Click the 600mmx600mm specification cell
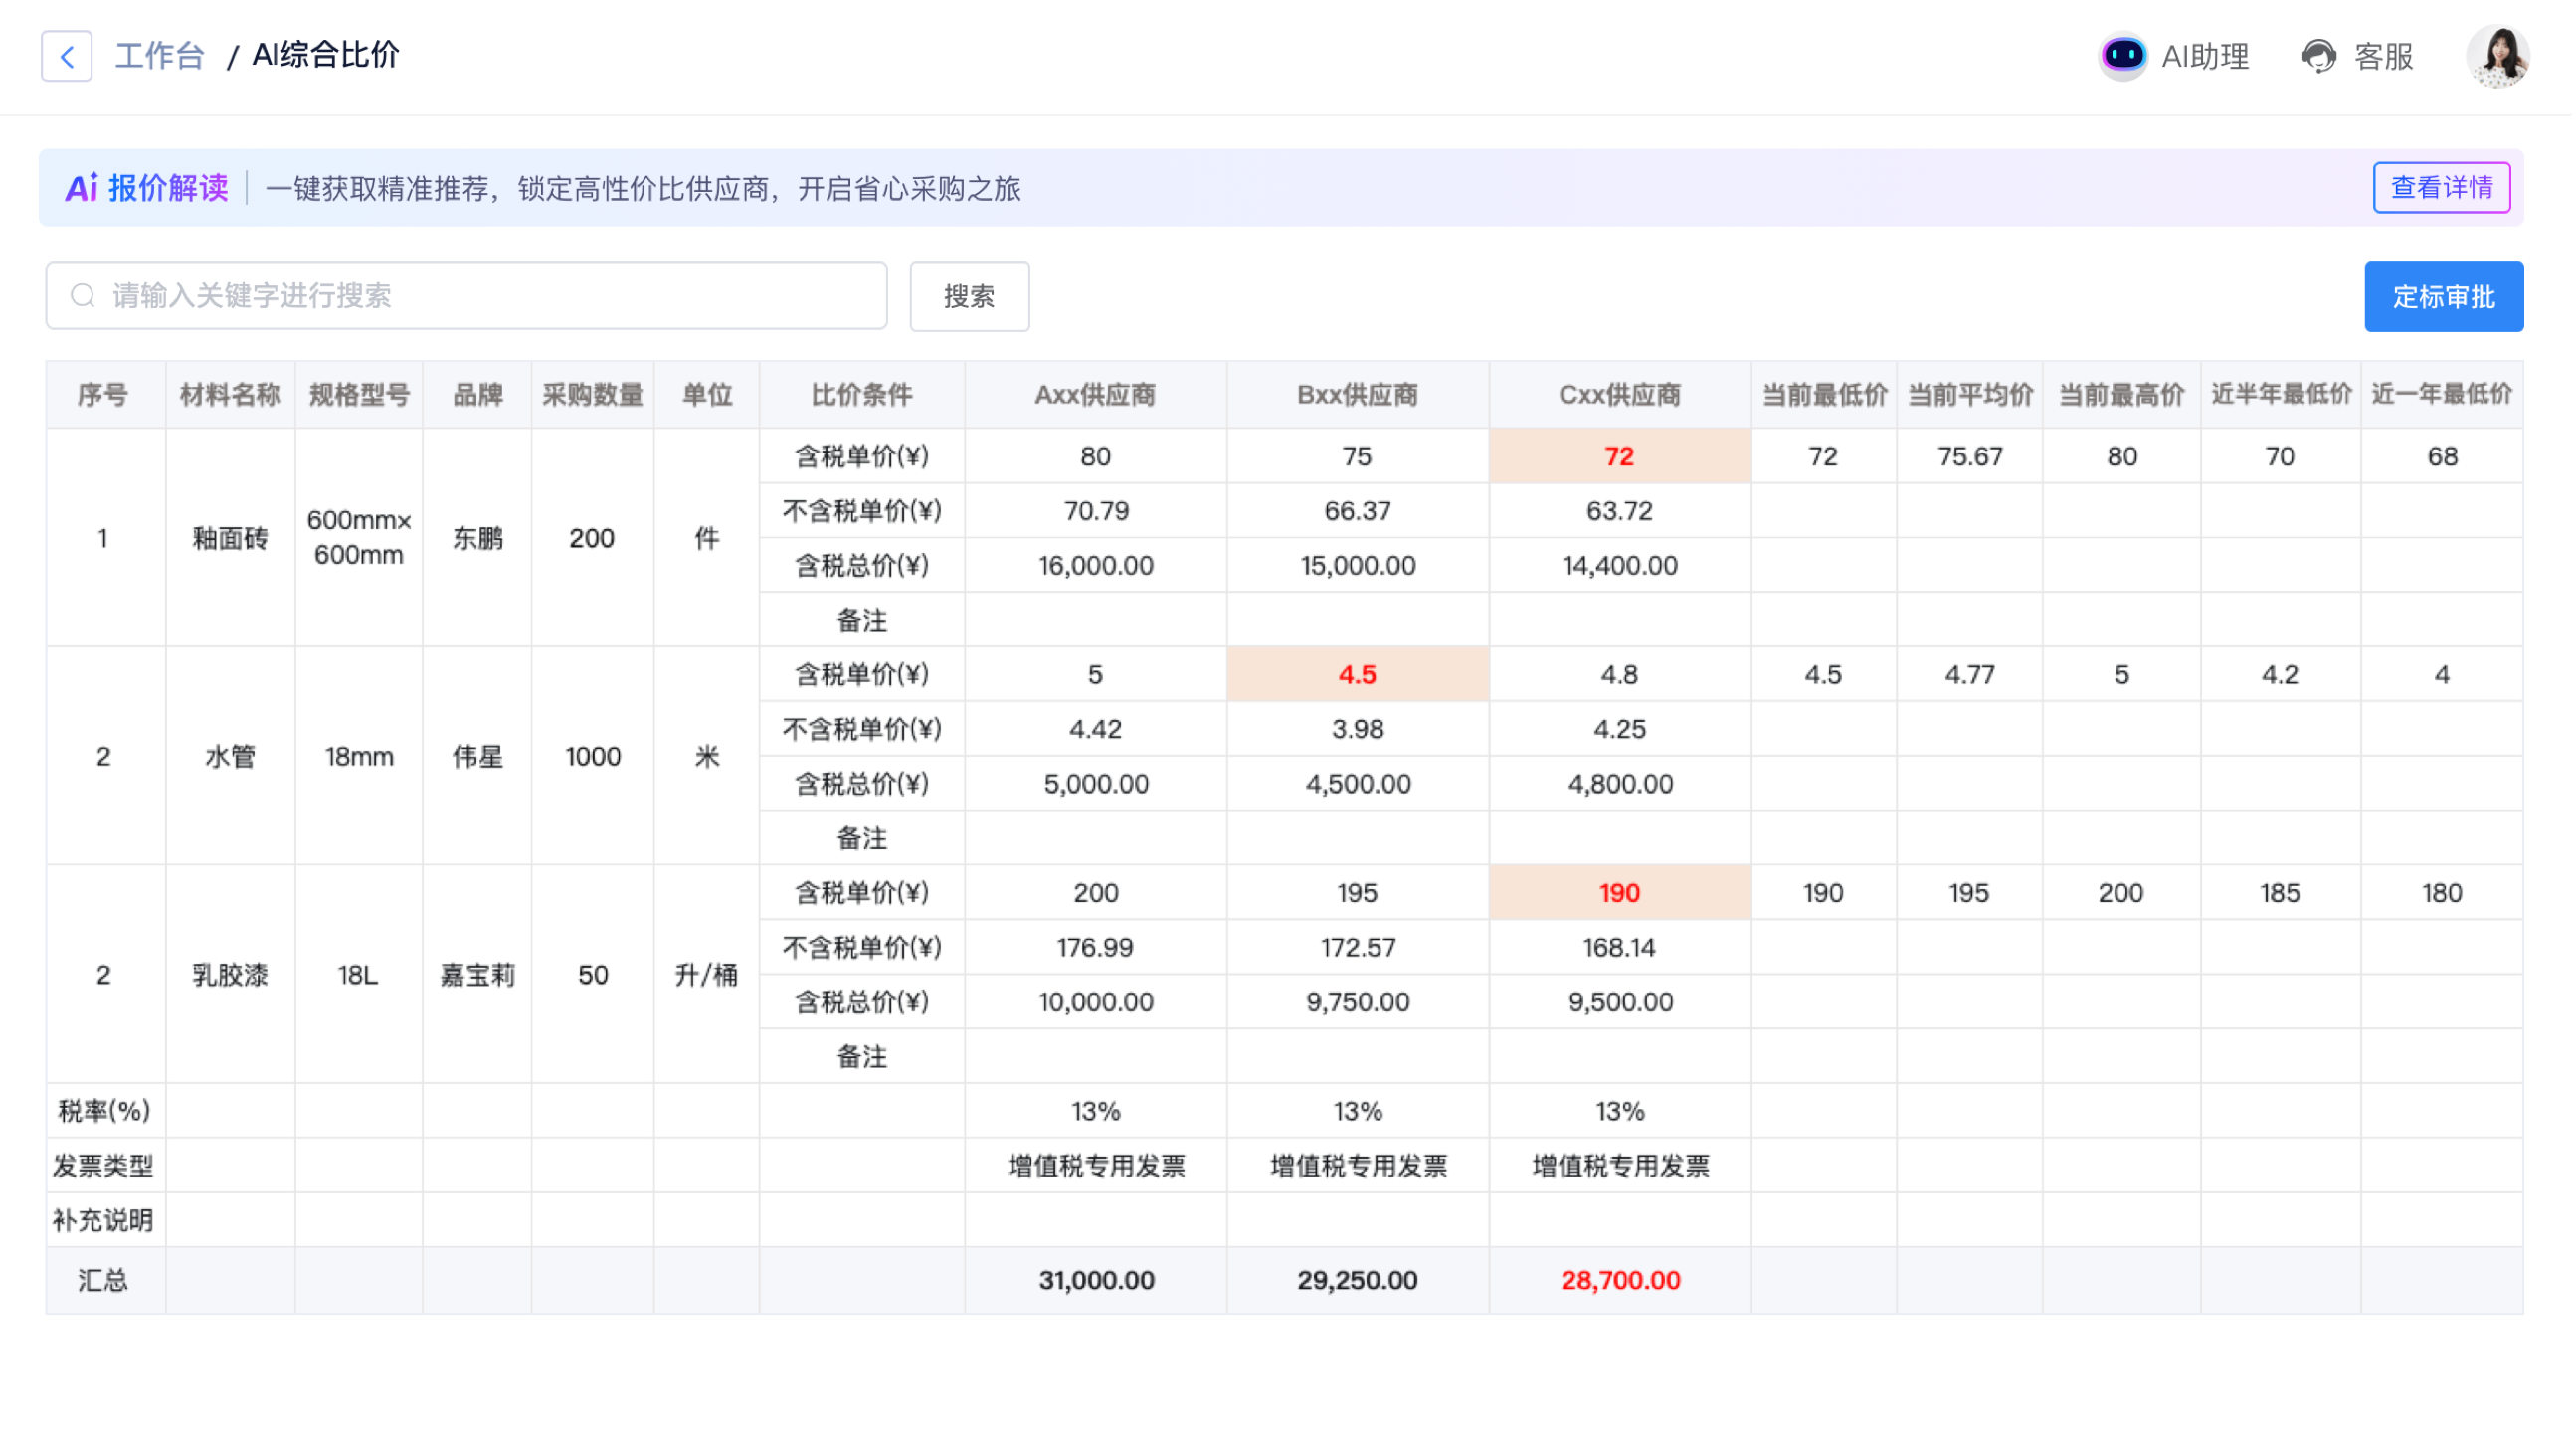Screen dimensions: 2576x1449 pyautogui.click(x=360, y=539)
